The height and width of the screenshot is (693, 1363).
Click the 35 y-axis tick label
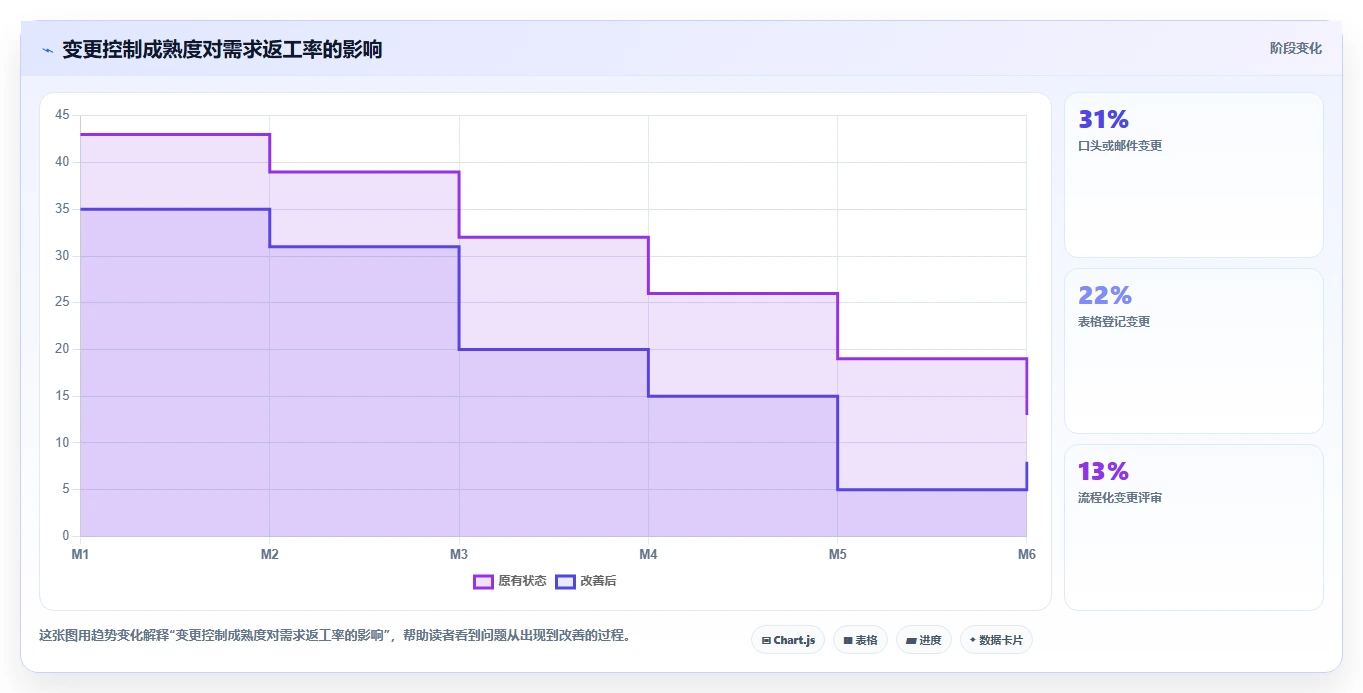(x=62, y=209)
